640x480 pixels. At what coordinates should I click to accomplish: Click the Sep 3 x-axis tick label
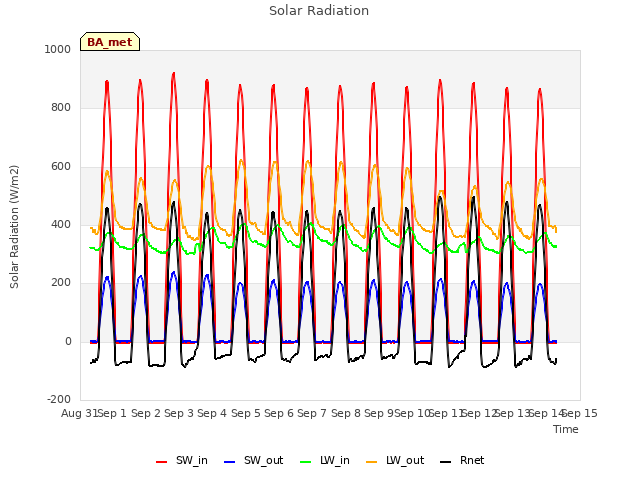[x=179, y=413]
